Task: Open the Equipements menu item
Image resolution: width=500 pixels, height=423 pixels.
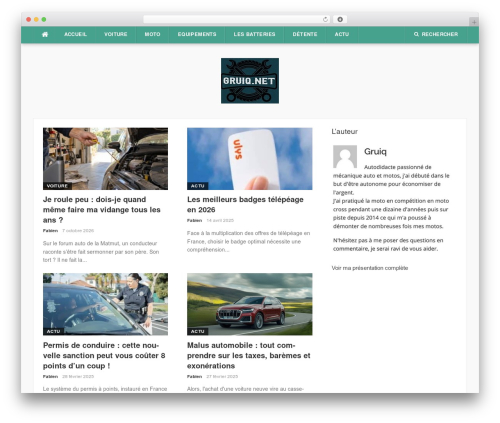Action: pyautogui.click(x=197, y=34)
